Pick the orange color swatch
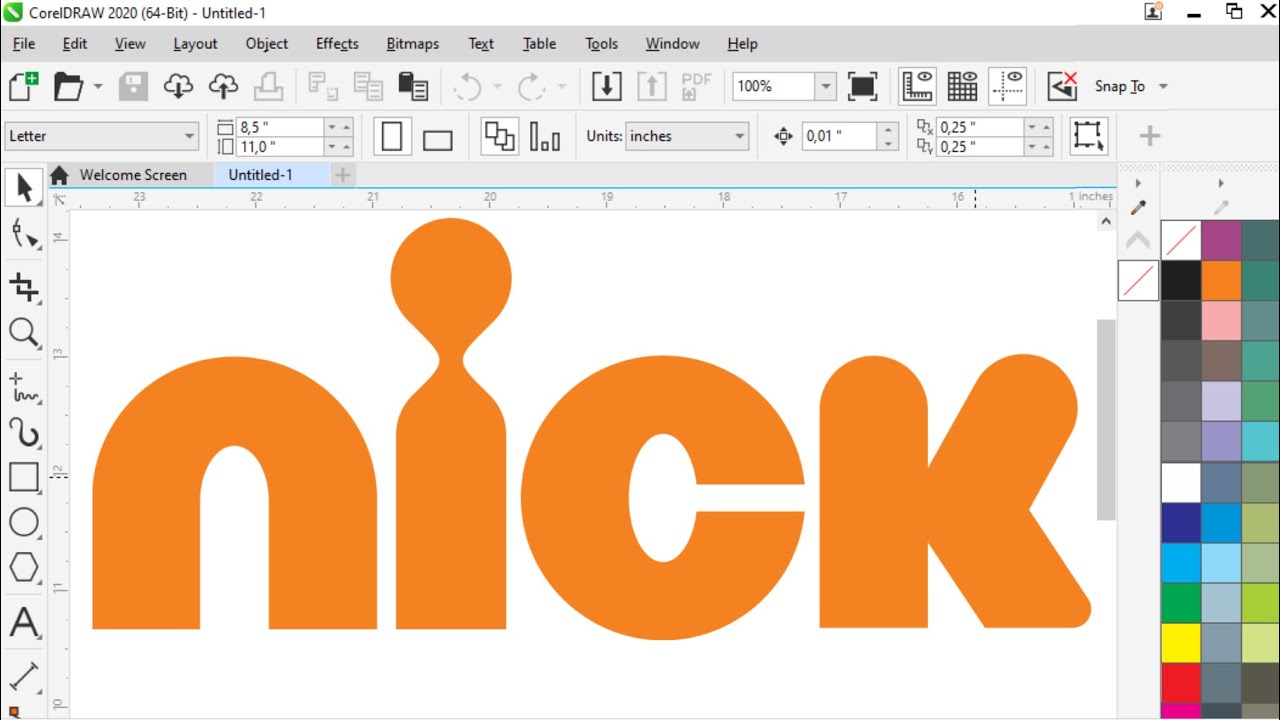 click(x=1220, y=281)
